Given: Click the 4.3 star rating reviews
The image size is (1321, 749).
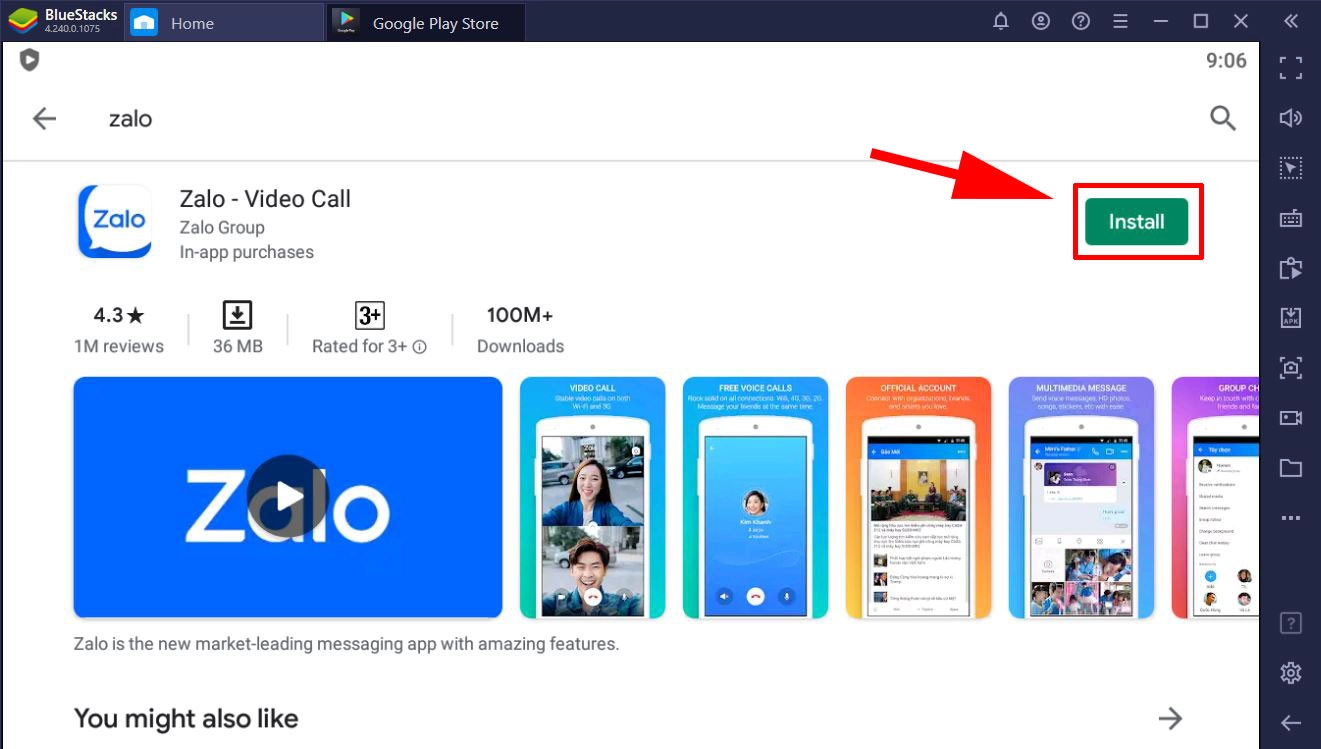Looking at the screenshot, I should click(119, 330).
